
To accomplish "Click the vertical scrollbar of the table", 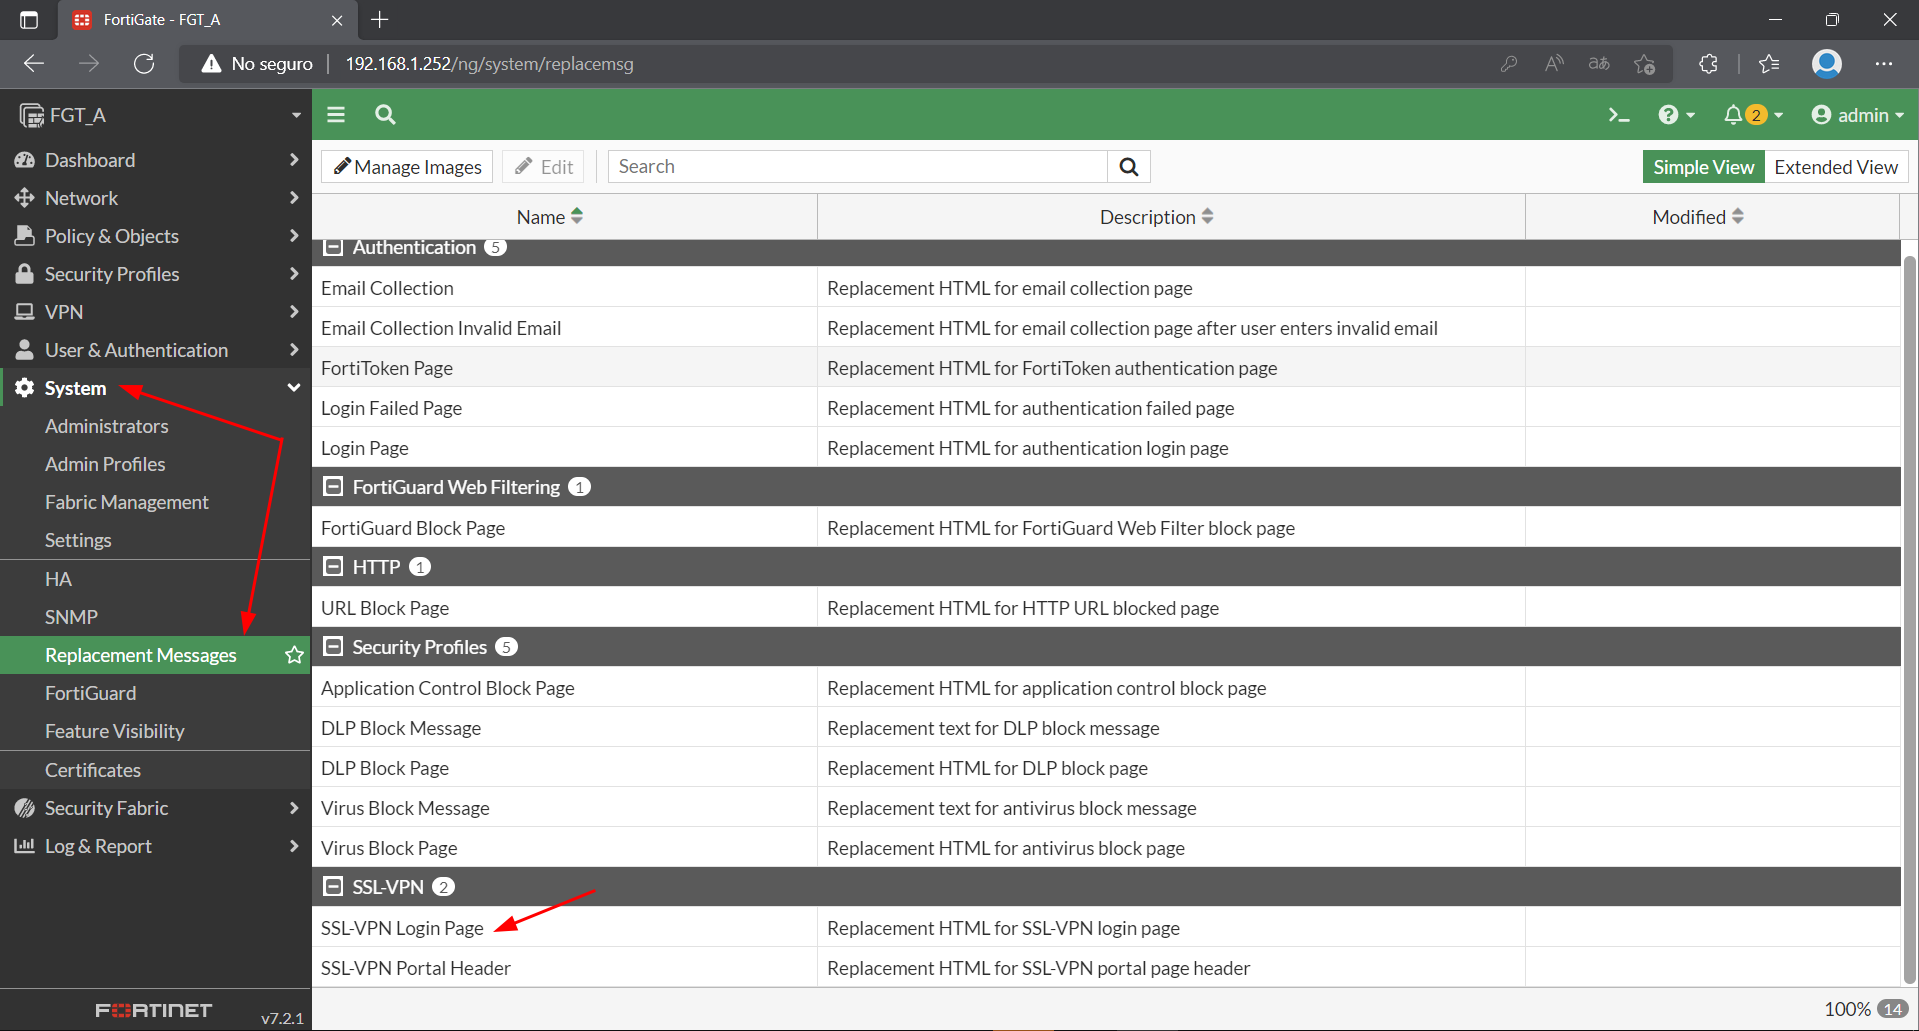I will point(1909,600).
